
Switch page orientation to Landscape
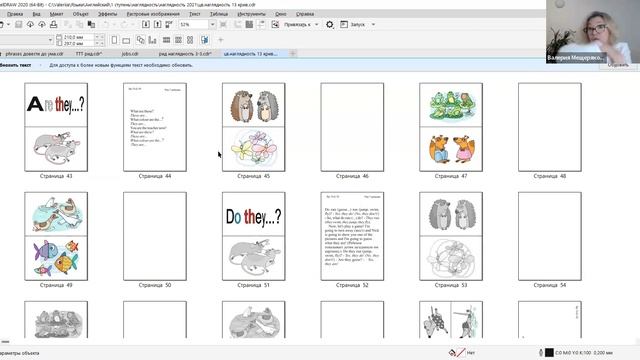(126, 40)
